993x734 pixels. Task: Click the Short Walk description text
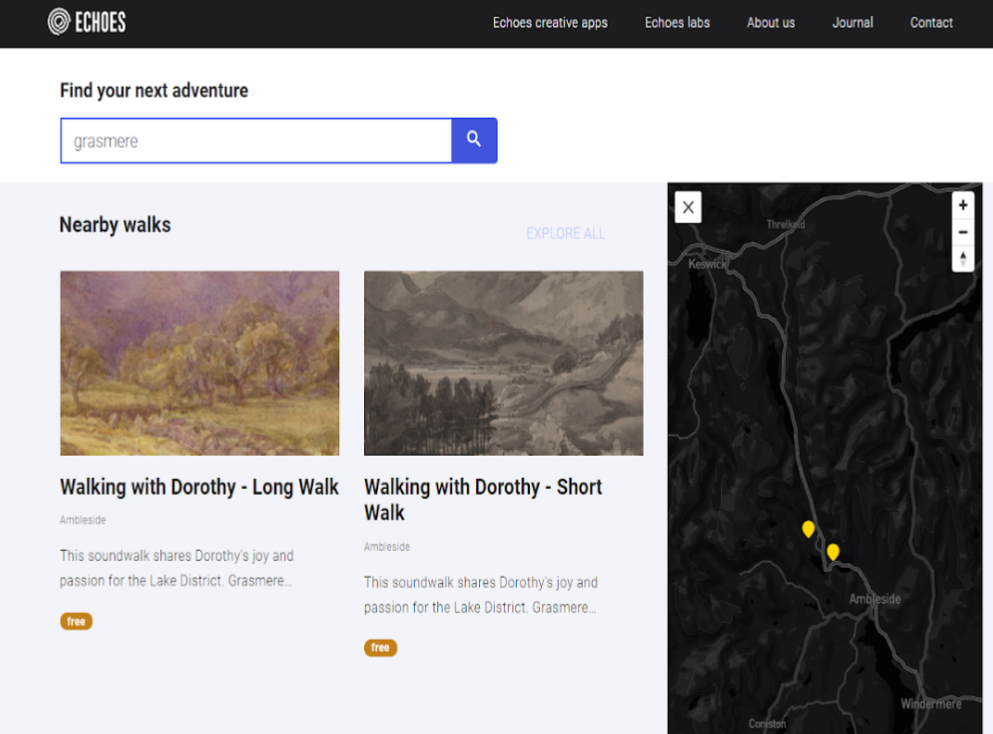tap(481, 595)
